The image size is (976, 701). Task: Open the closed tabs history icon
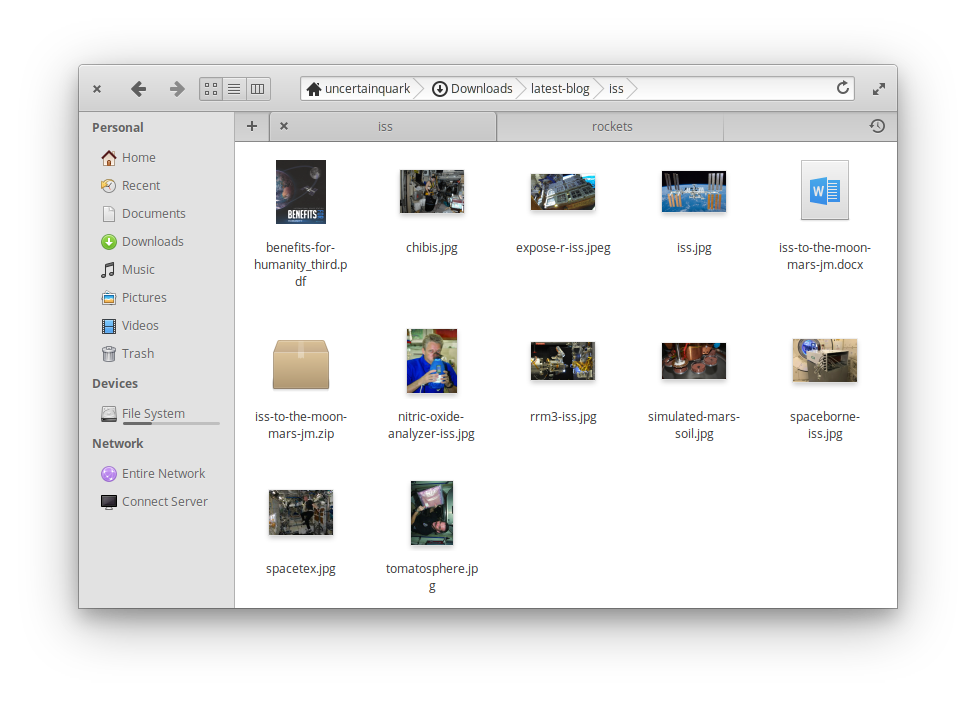877,126
